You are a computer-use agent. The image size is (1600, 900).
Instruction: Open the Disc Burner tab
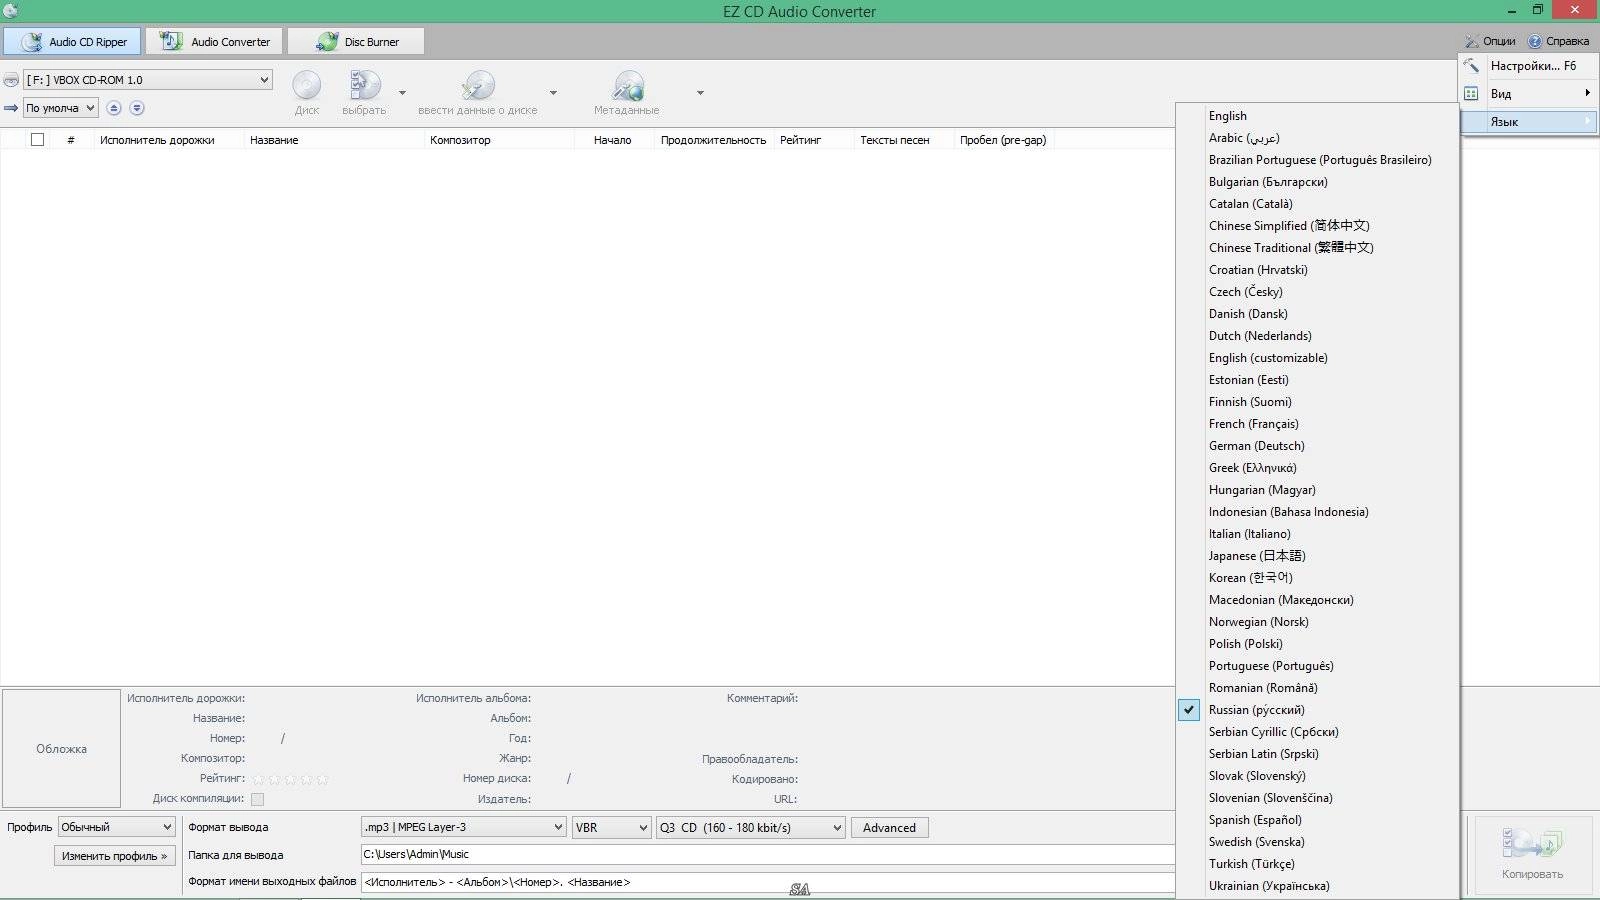pyautogui.click(x=356, y=42)
